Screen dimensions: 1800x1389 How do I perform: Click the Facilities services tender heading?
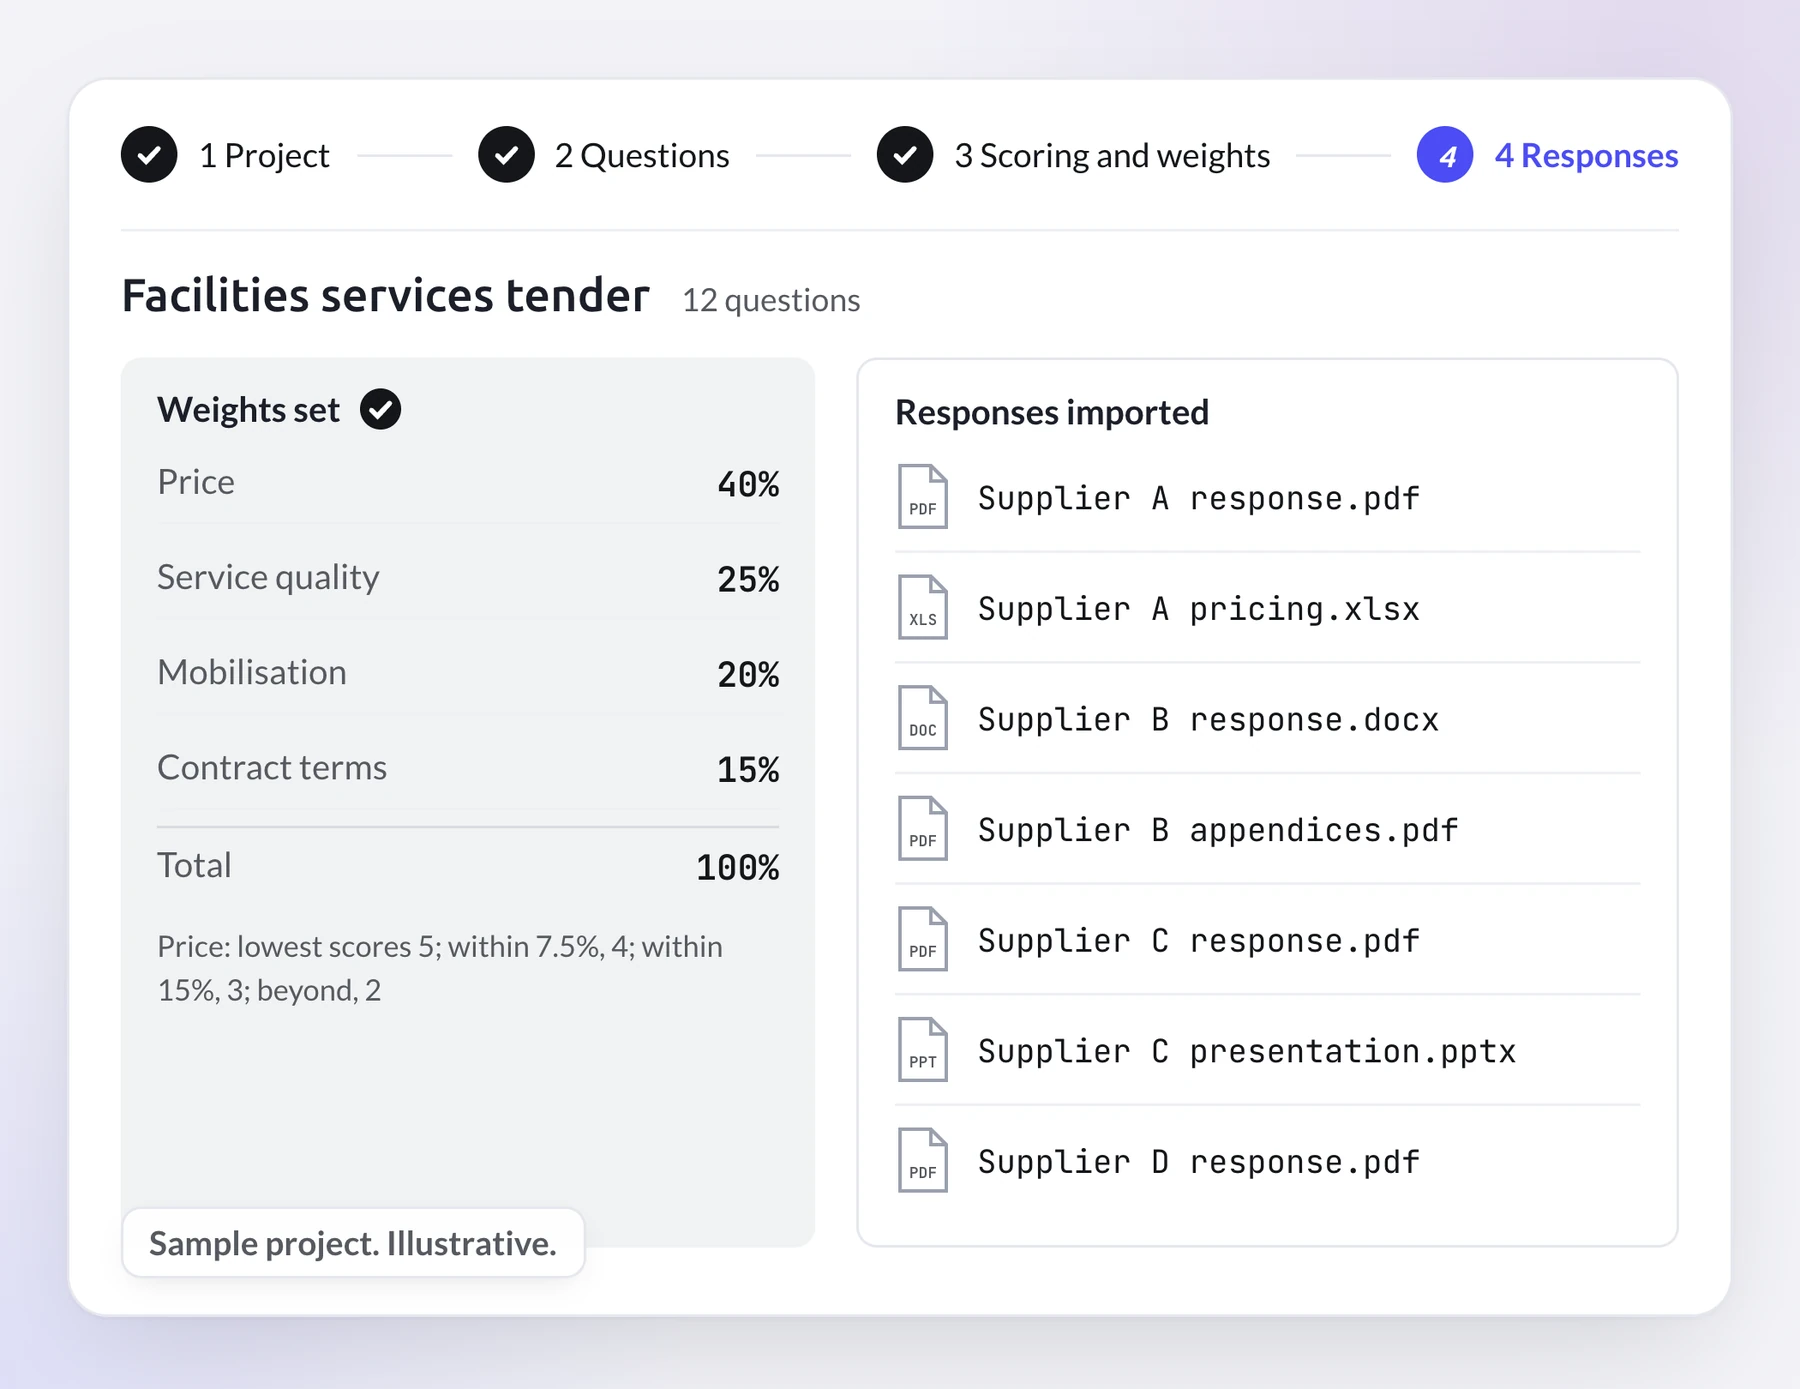(x=386, y=296)
